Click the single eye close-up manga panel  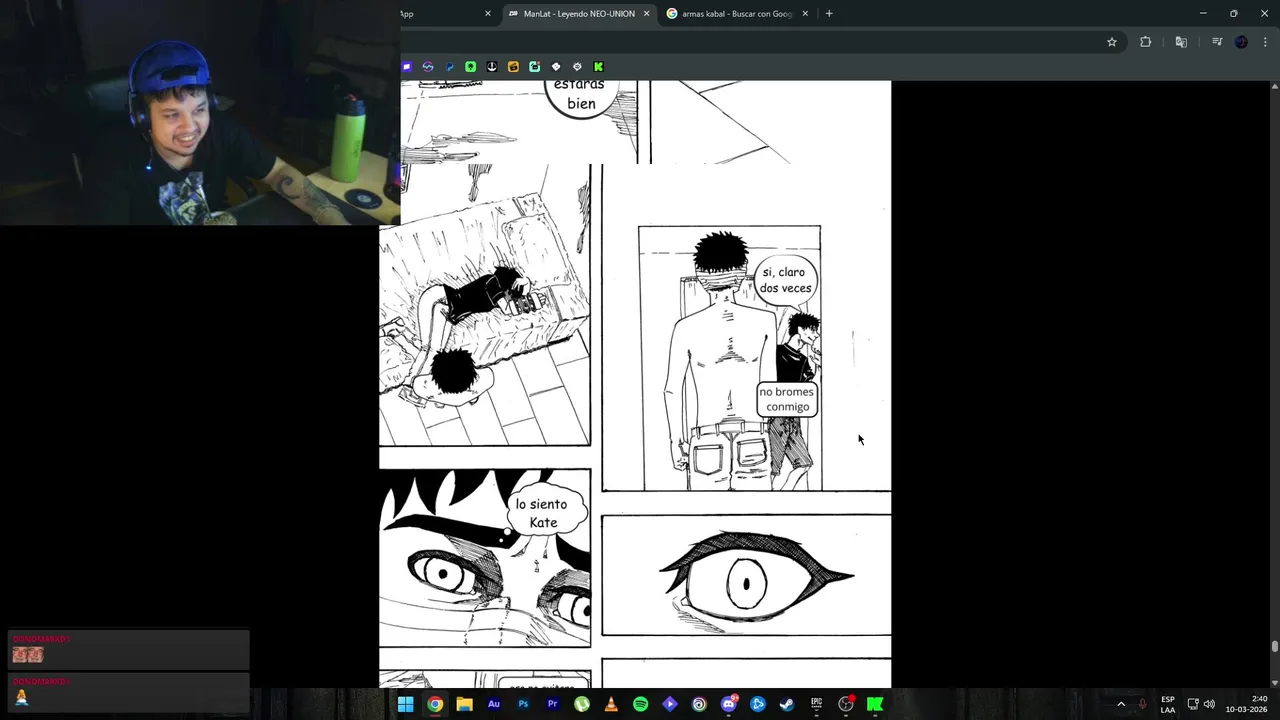(x=746, y=575)
